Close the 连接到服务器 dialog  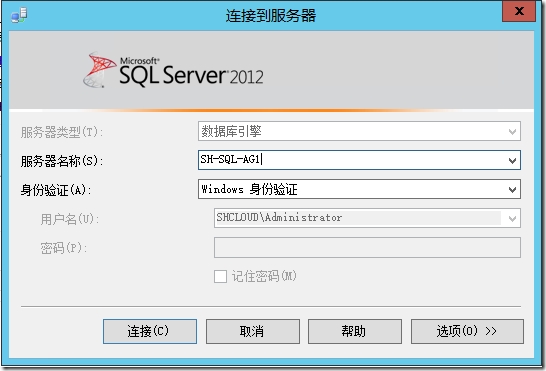pos(519,11)
